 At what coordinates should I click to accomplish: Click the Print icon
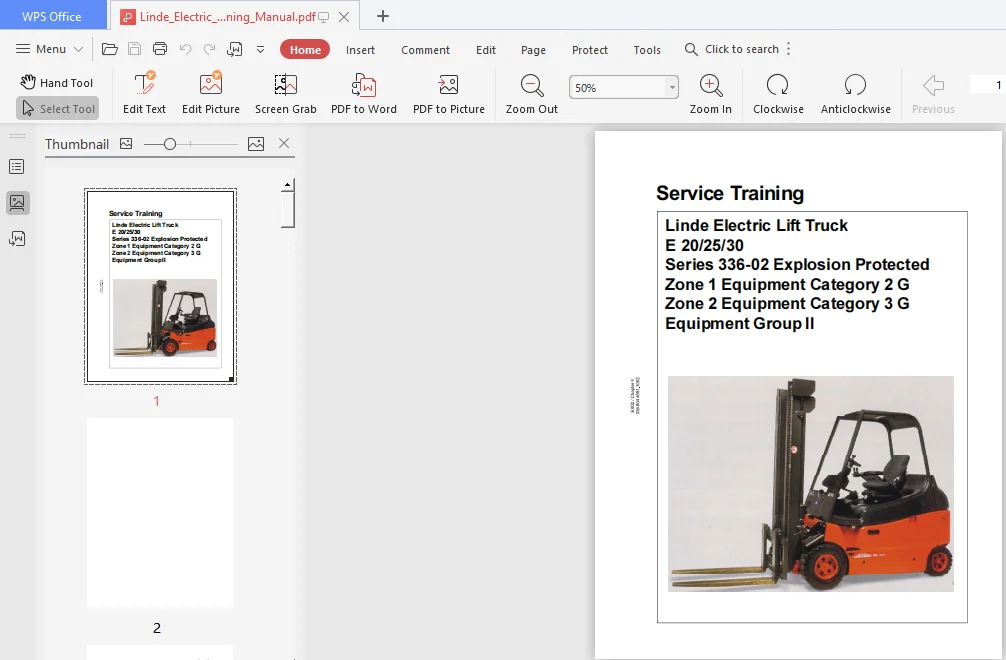click(x=160, y=49)
